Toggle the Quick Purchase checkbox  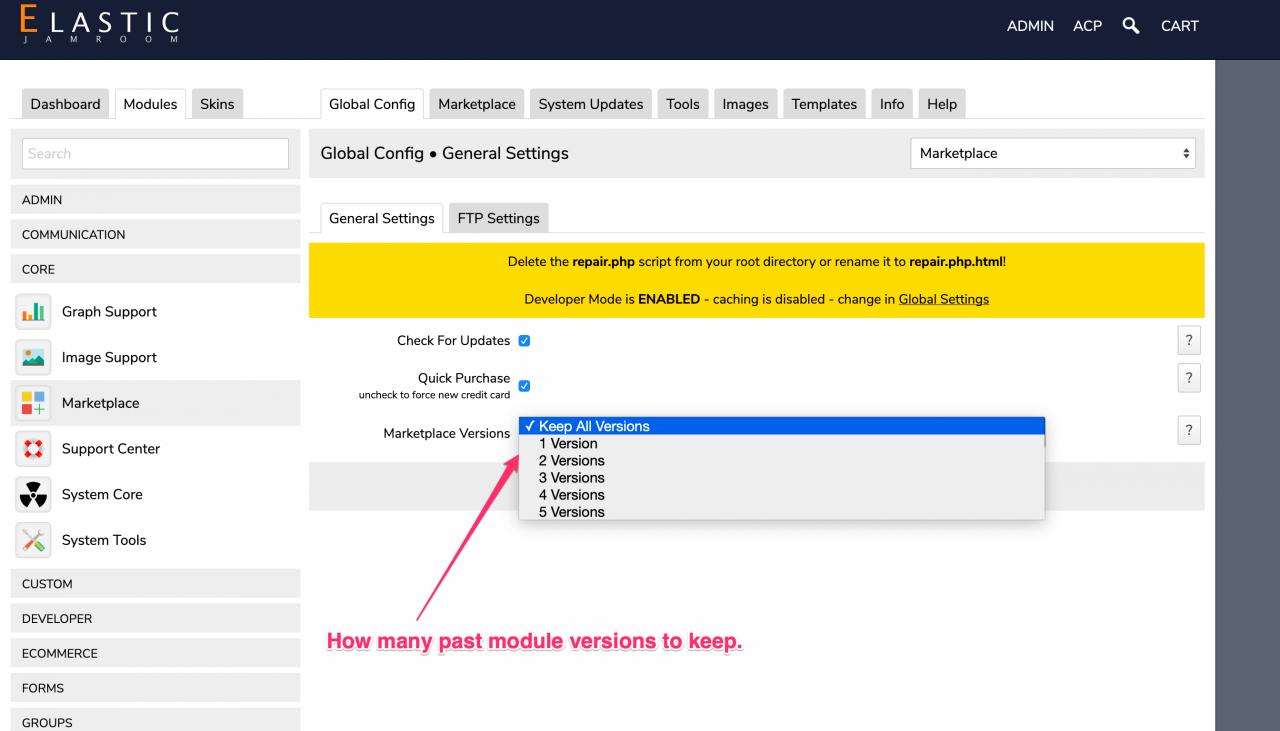coord(524,386)
